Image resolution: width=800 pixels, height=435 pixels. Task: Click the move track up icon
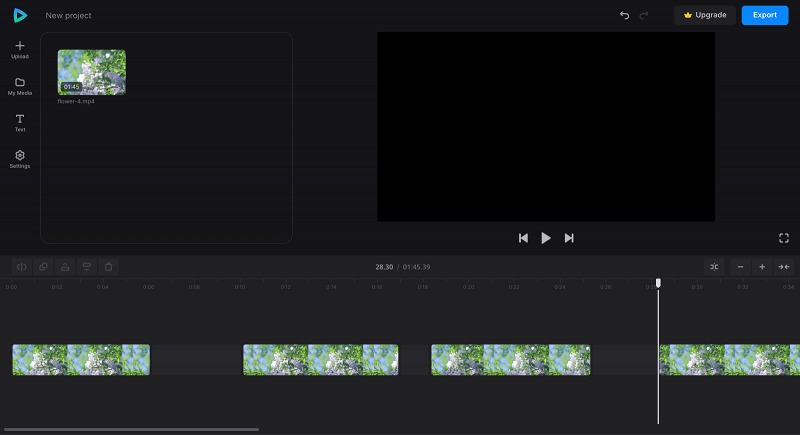click(x=65, y=267)
